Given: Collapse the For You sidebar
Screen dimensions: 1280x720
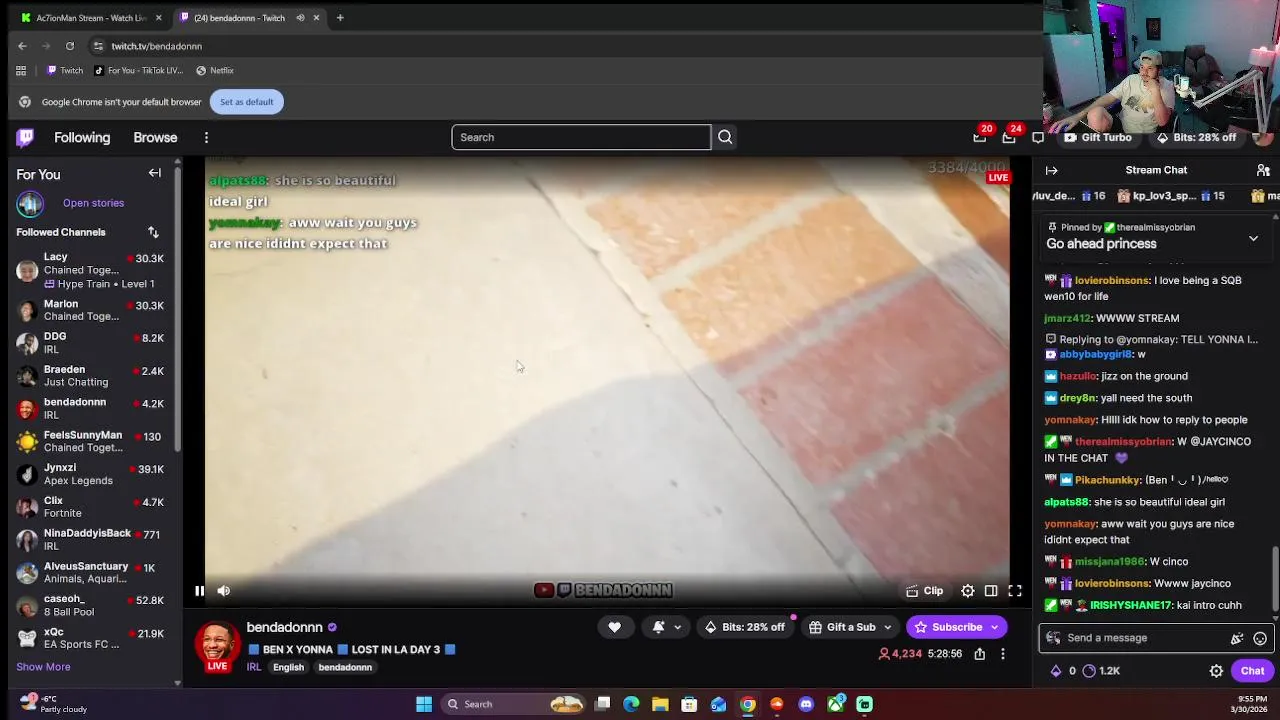Looking at the screenshot, I should (x=155, y=173).
